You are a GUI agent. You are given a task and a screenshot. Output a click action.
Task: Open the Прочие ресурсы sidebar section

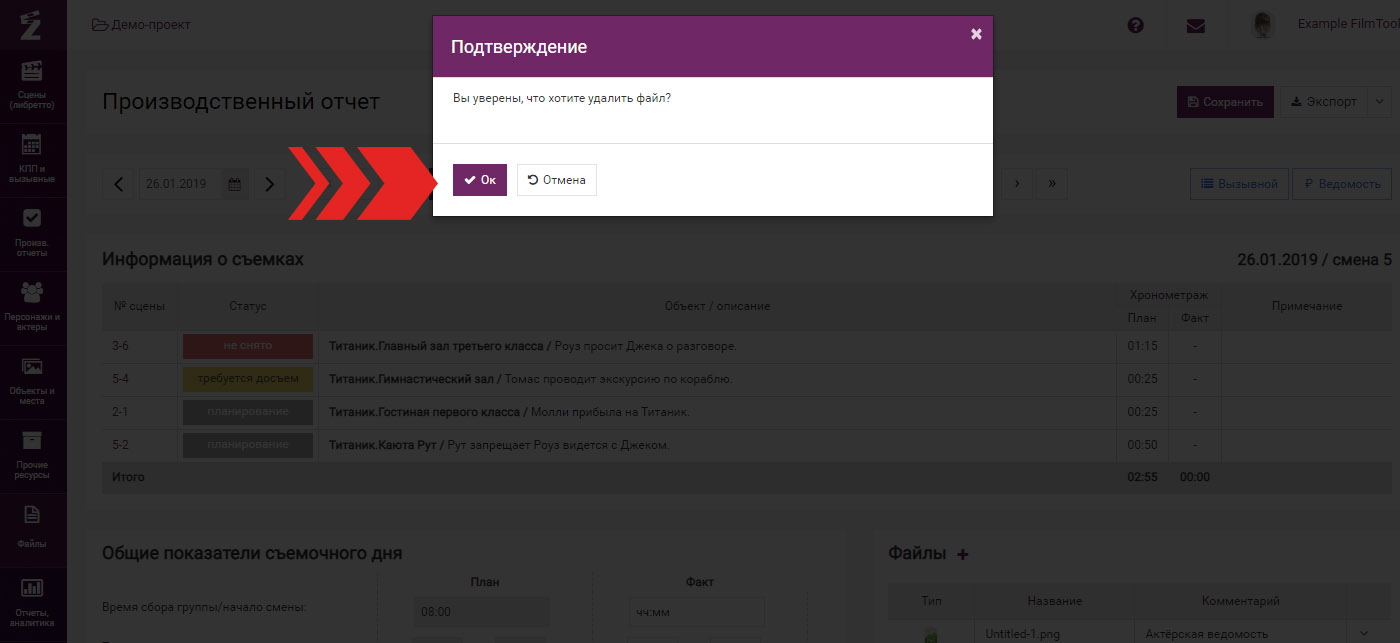click(33, 455)
